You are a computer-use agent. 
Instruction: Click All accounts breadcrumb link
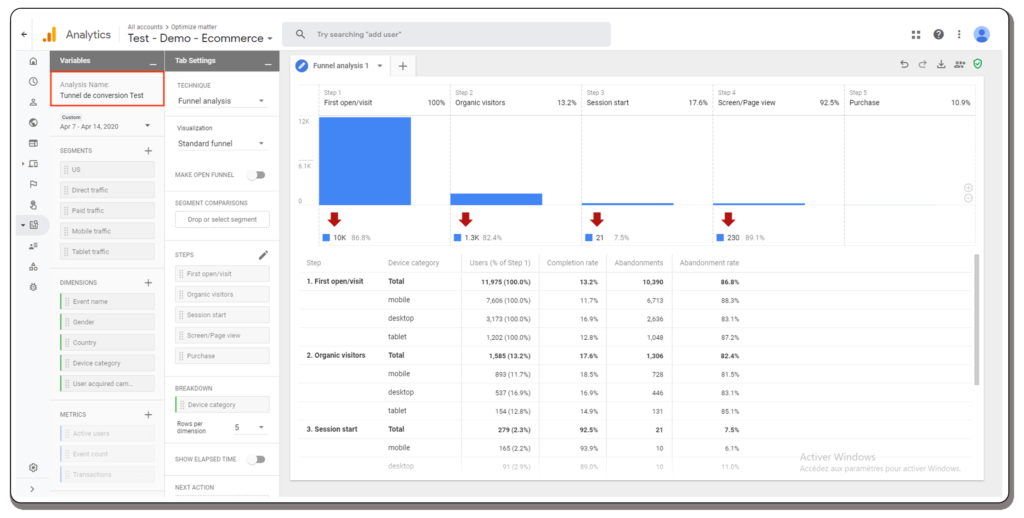(x=145, y=27)
